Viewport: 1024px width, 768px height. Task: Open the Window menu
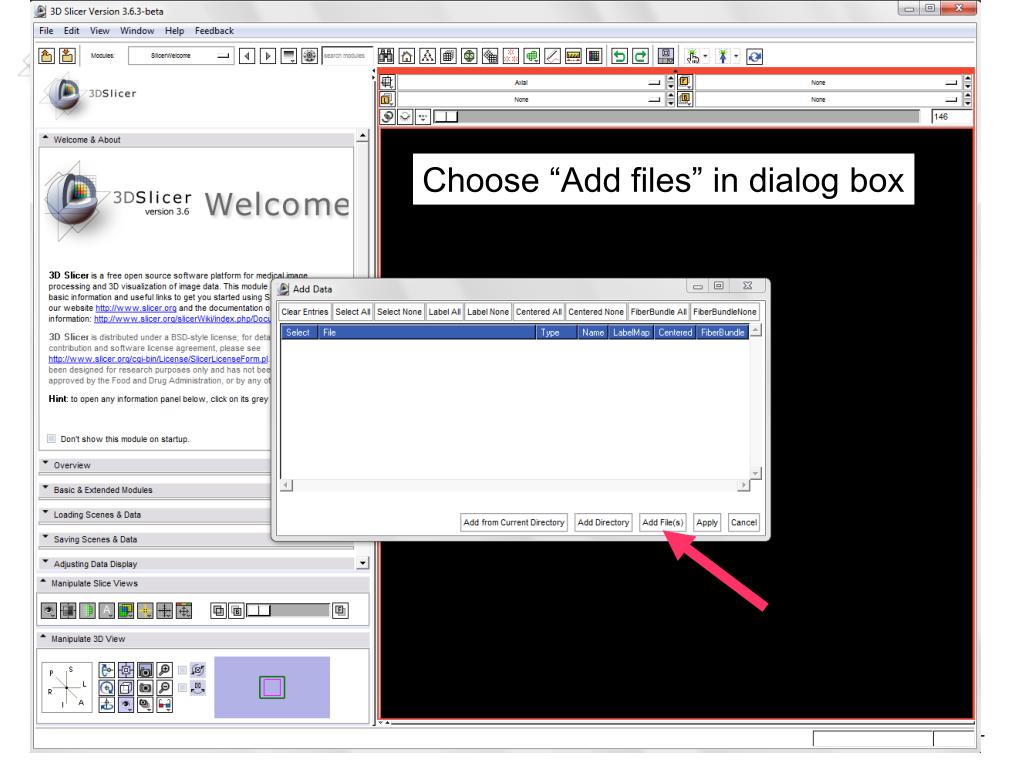click(136, 31)
